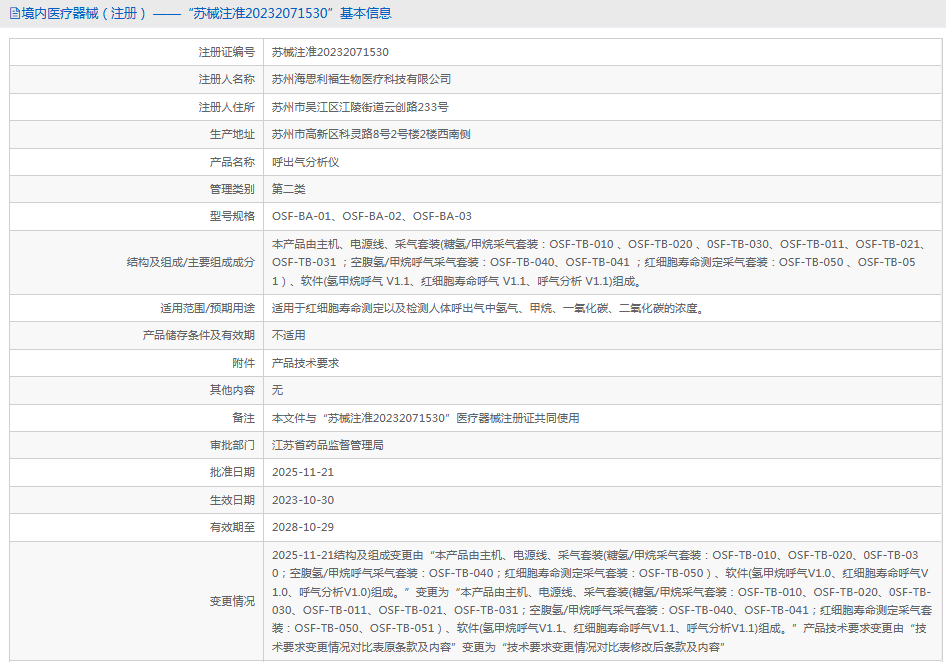Select the value 第二类
The image size is (946, 662).
click(x=288, y=189)
